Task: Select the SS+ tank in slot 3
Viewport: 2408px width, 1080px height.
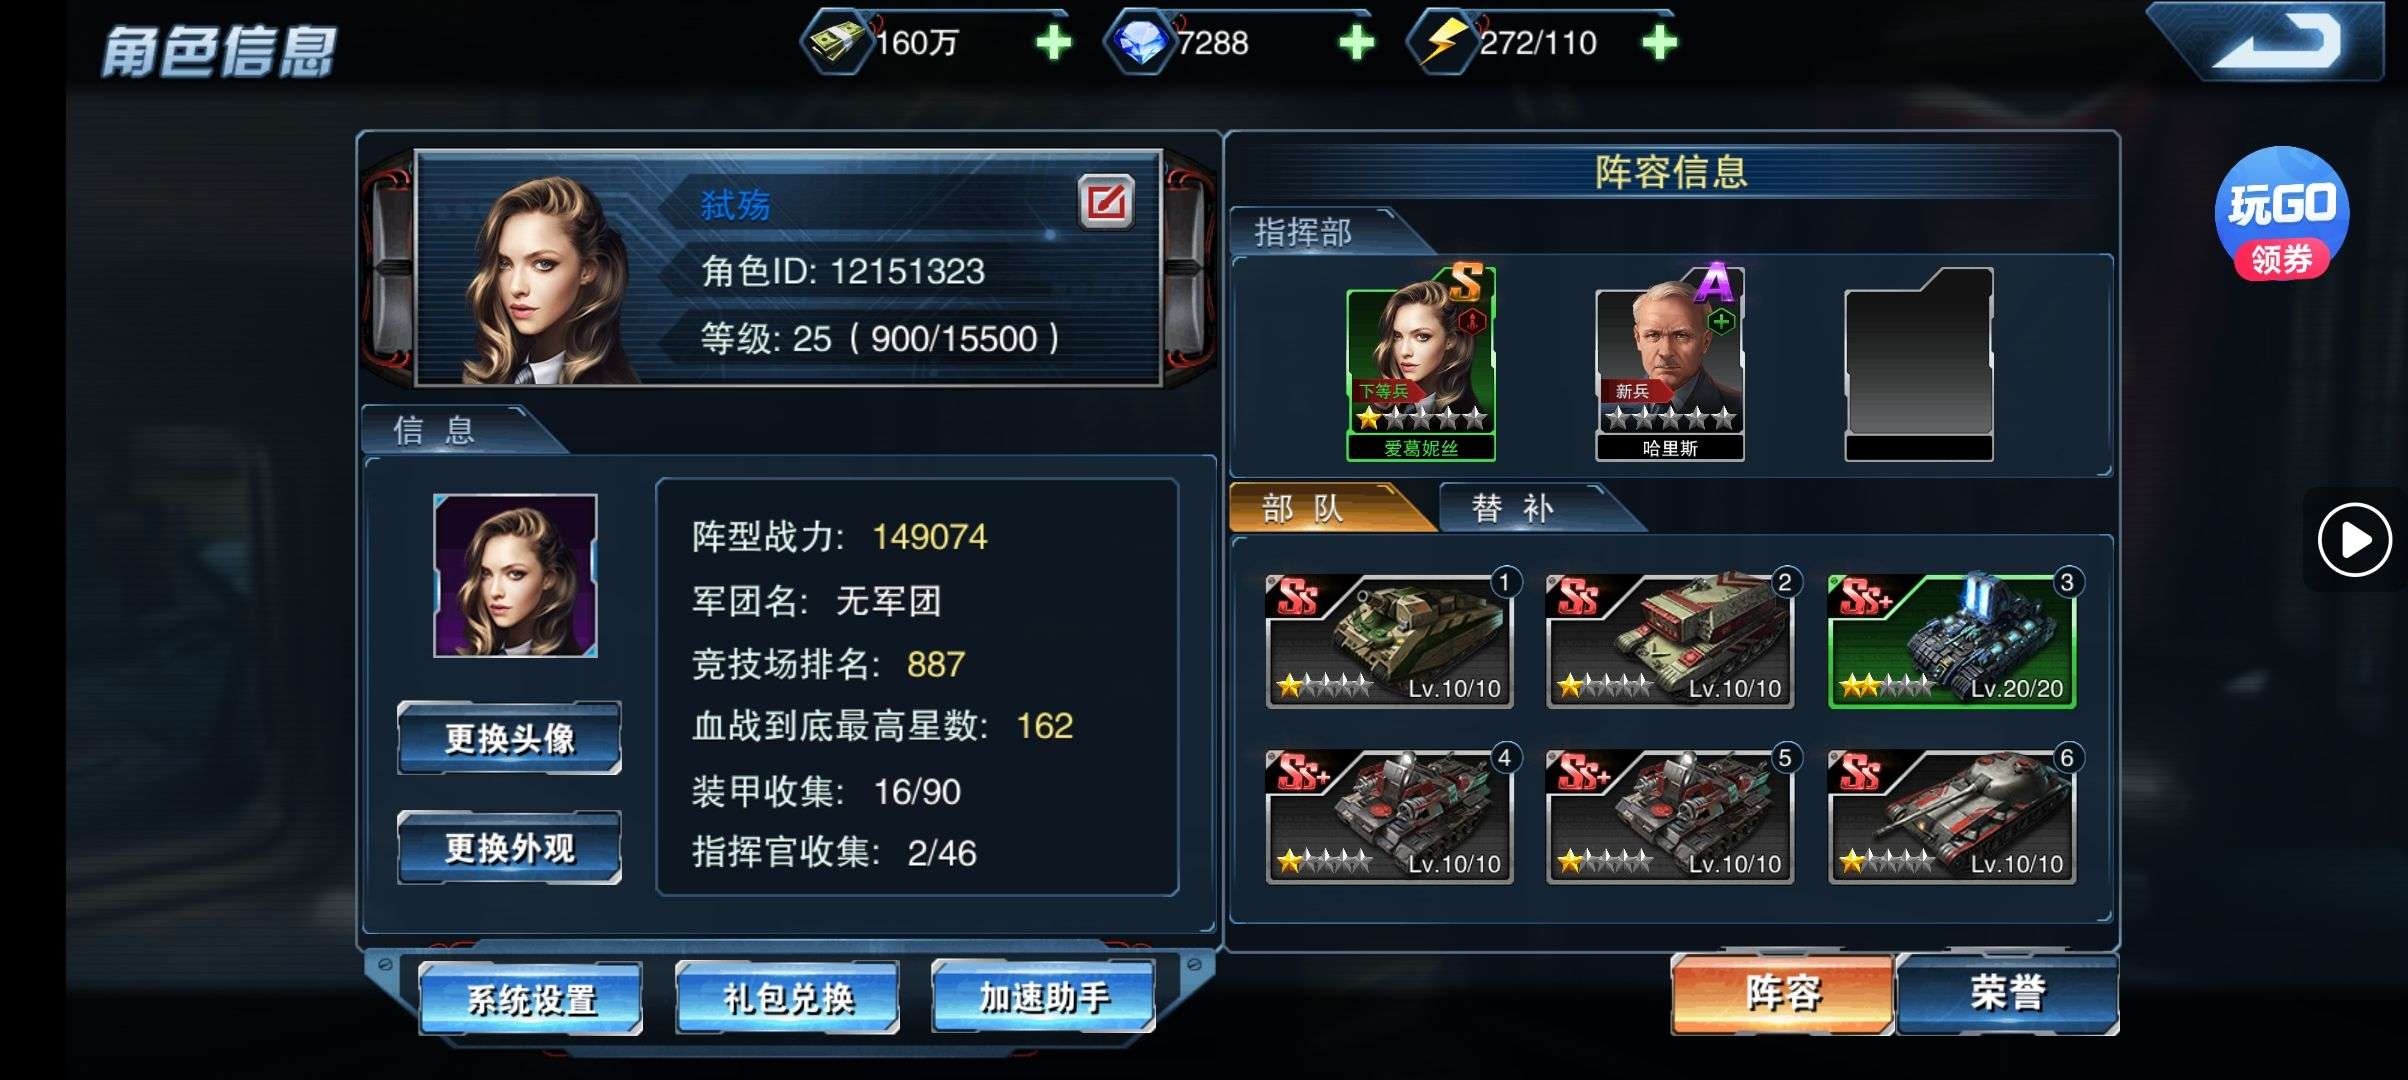Action: pyautogui.click(x=1951, y=641)
